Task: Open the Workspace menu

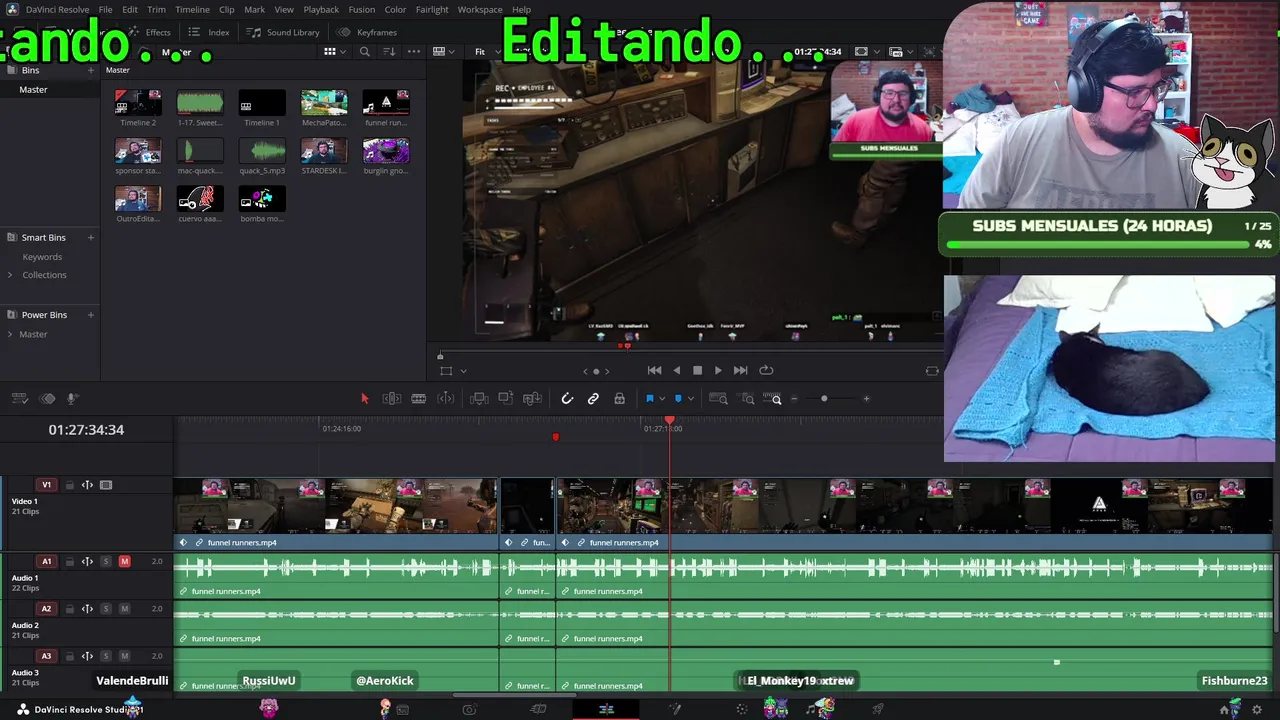Action: click(x=480, y=10)
